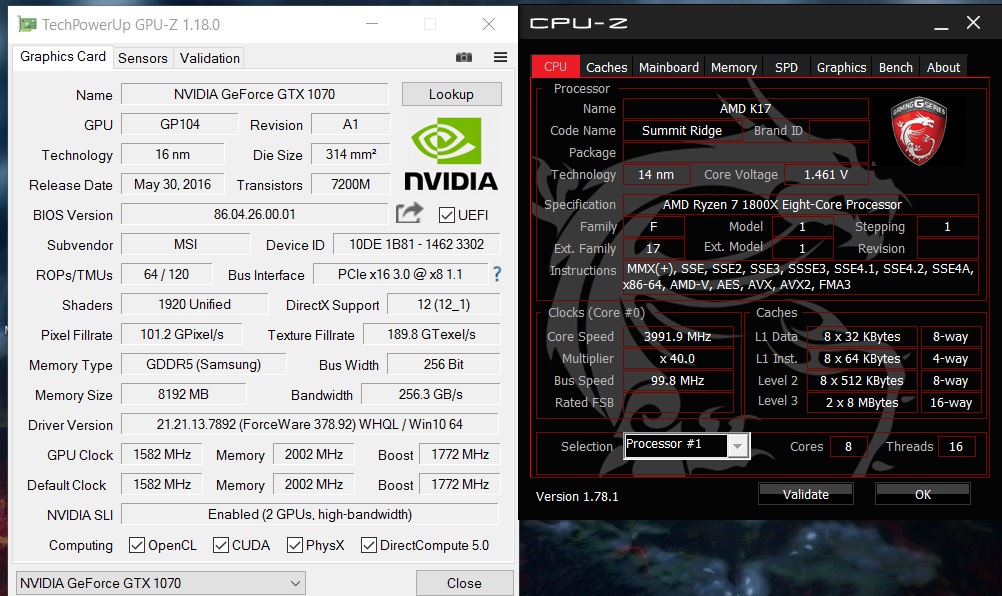Open the GPU-Z hamburger menu

500,57
